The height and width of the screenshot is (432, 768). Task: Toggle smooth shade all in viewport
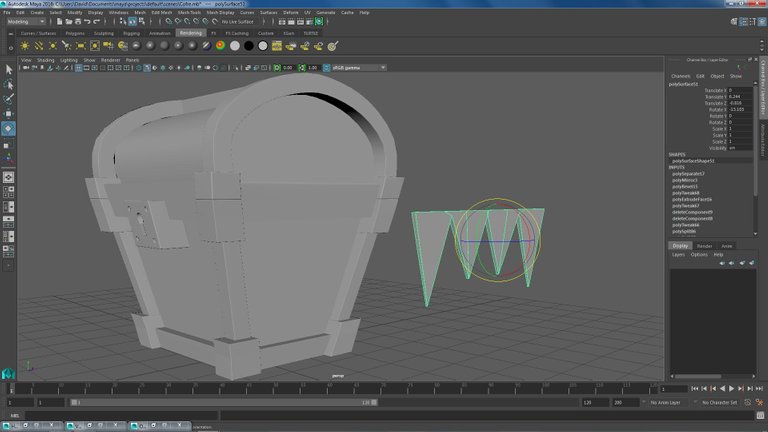point(147,68)
